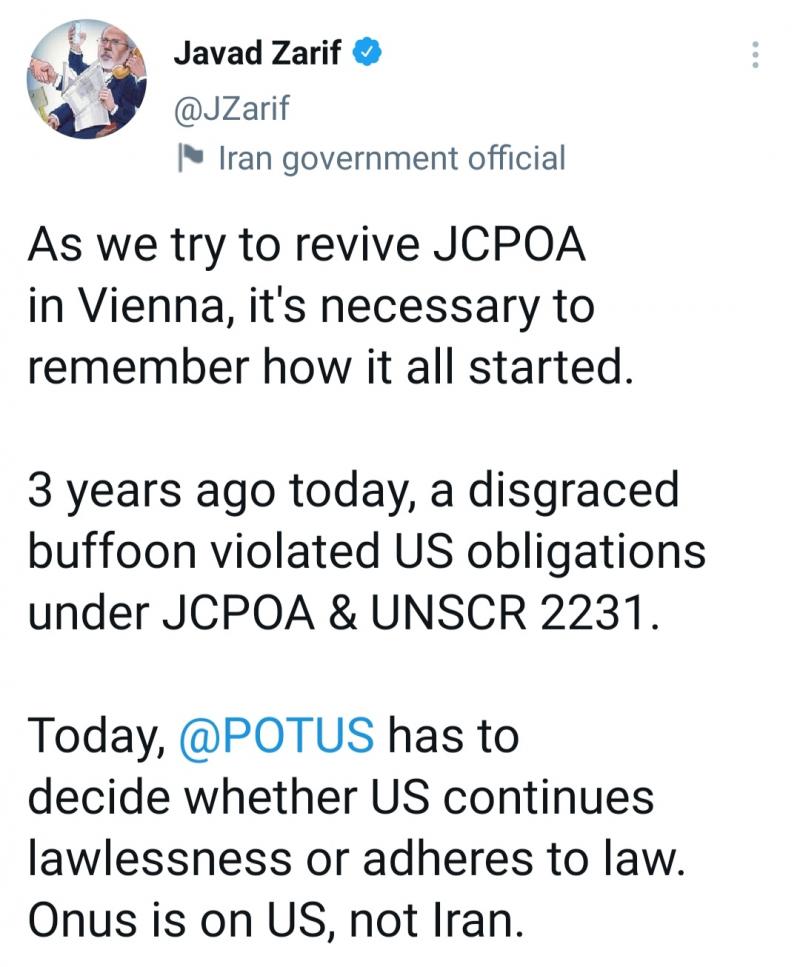The height and width of the screenshot is (967, 800).
Task: Click the "buffoon violated US obligations" line
Action: [367, 551]
